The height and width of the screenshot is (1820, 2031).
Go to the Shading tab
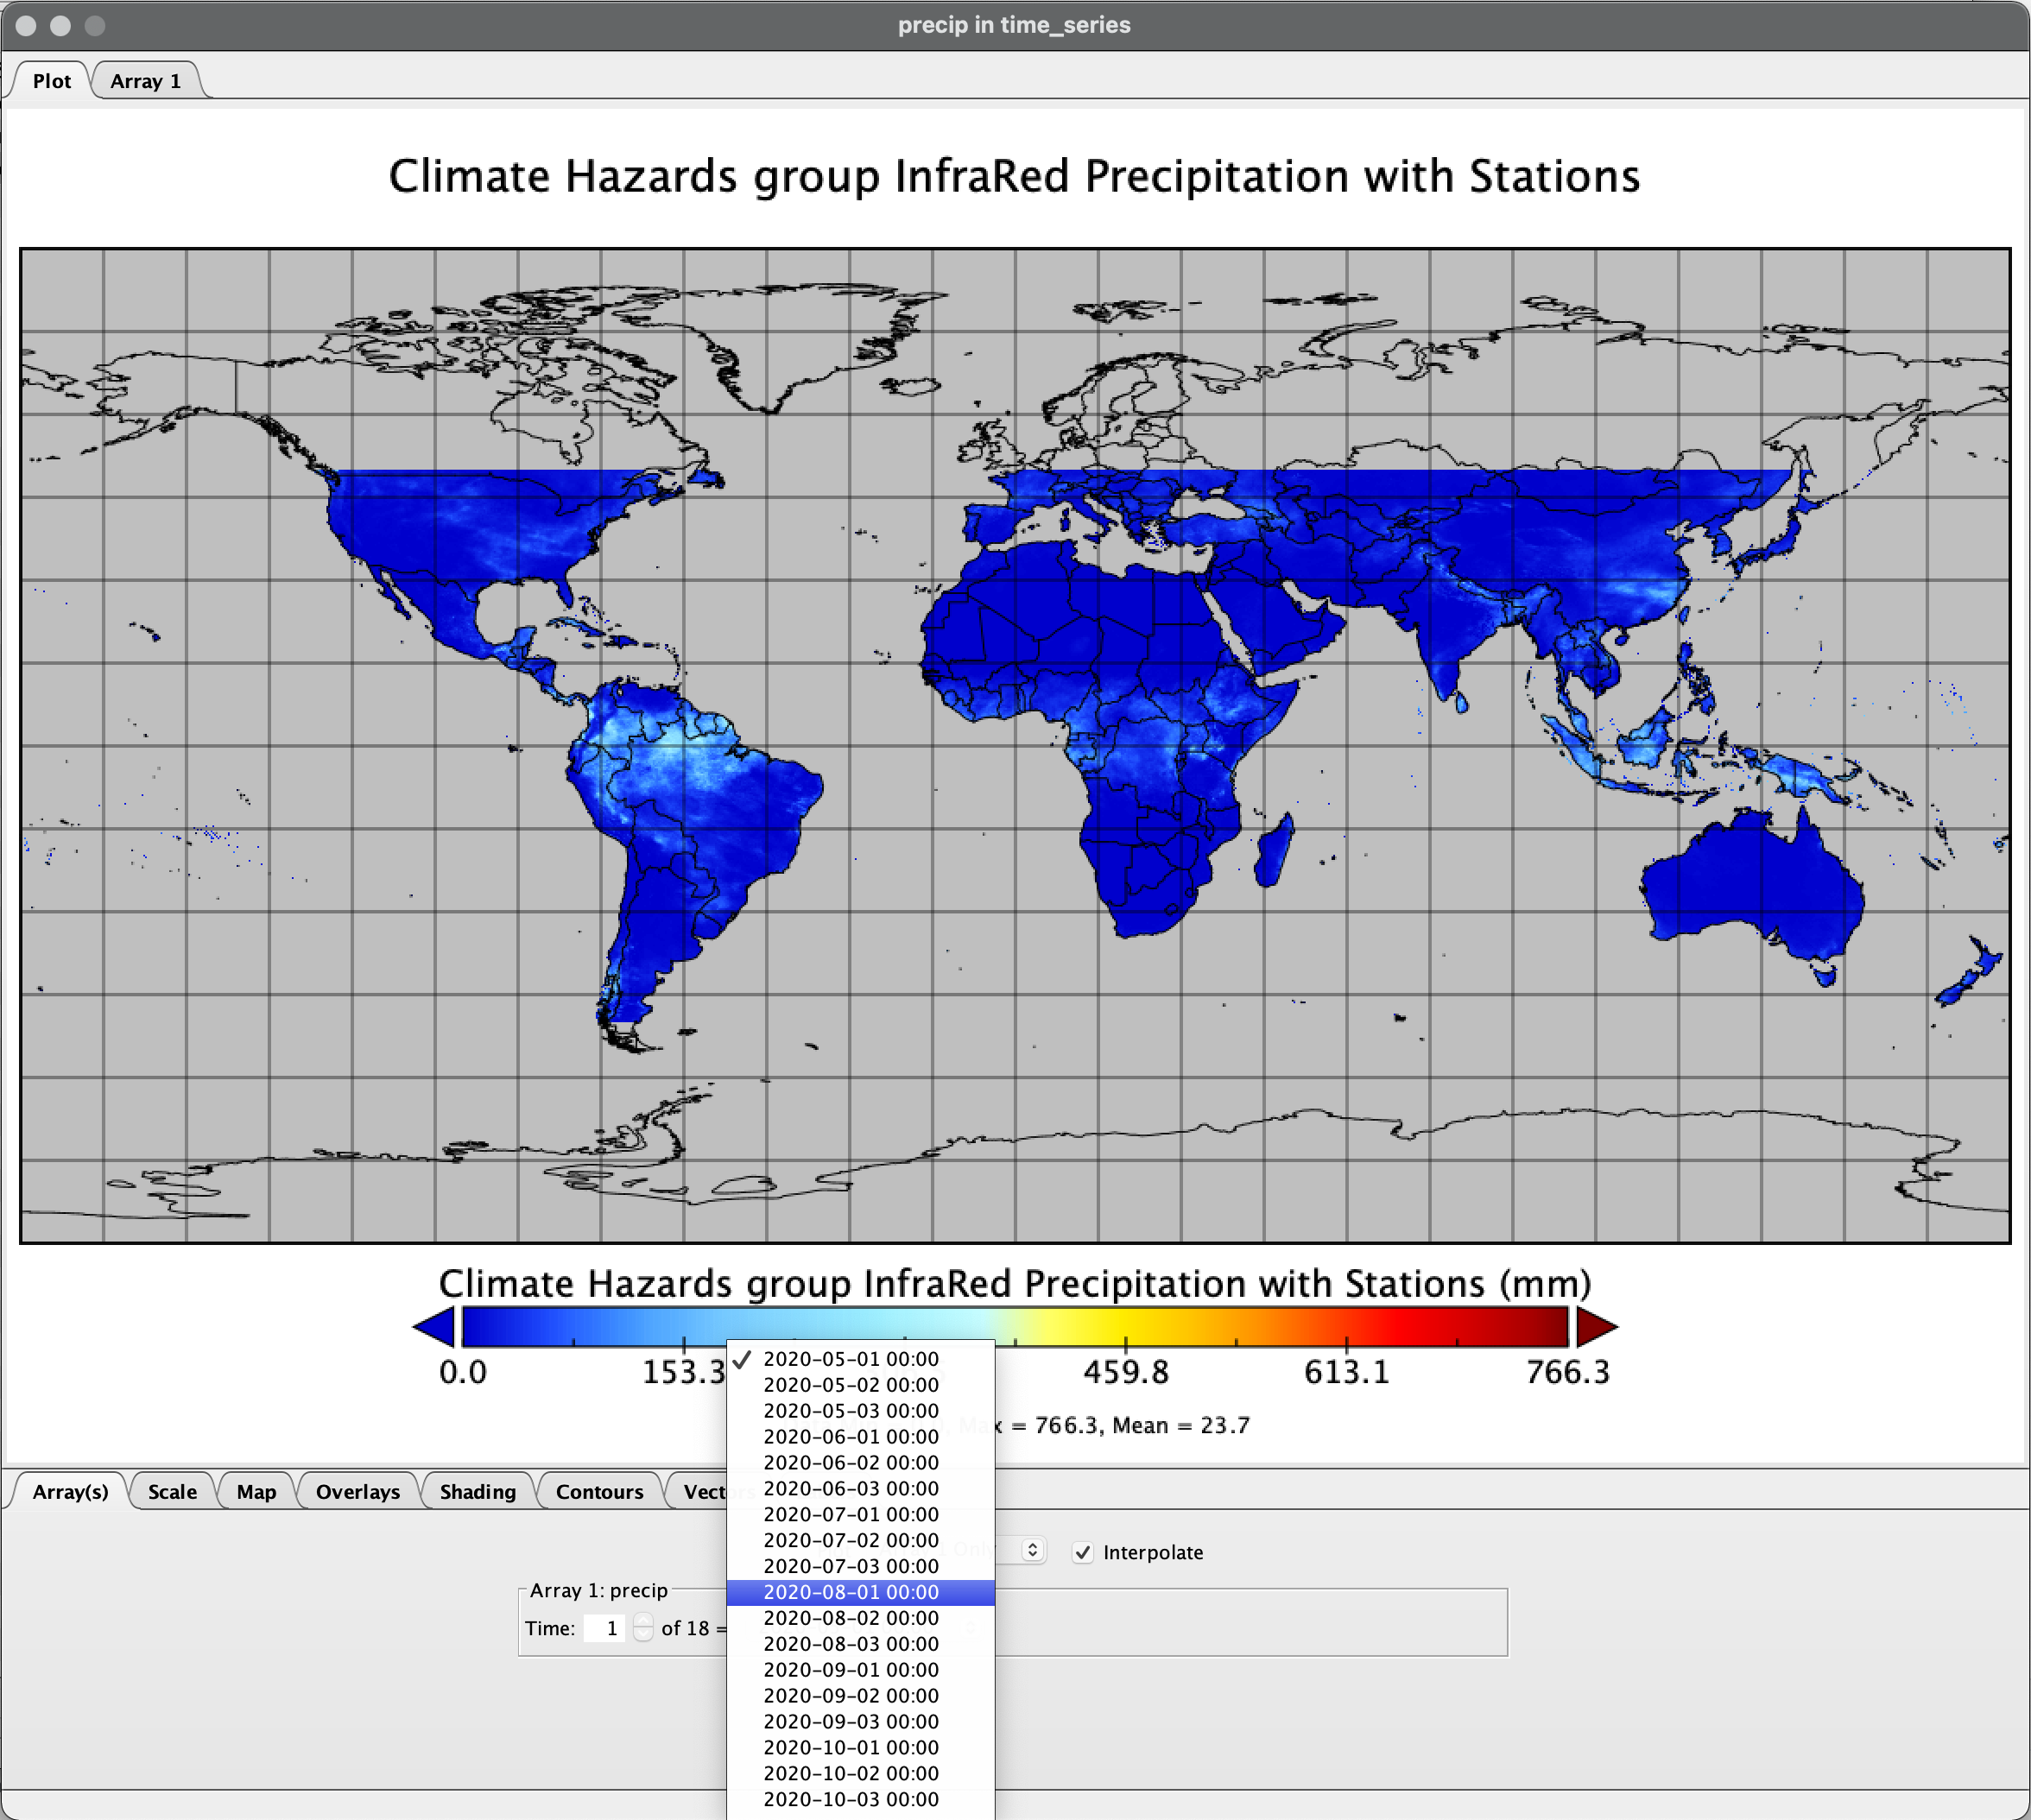[x=477, y=1491]
